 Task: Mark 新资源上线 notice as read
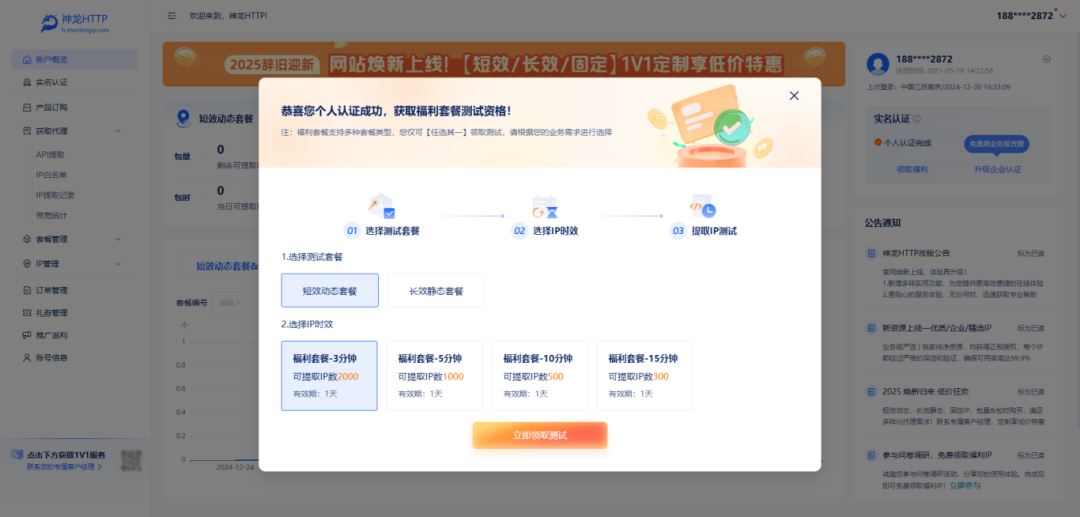pyautogui.click(x=1031, y=328)
